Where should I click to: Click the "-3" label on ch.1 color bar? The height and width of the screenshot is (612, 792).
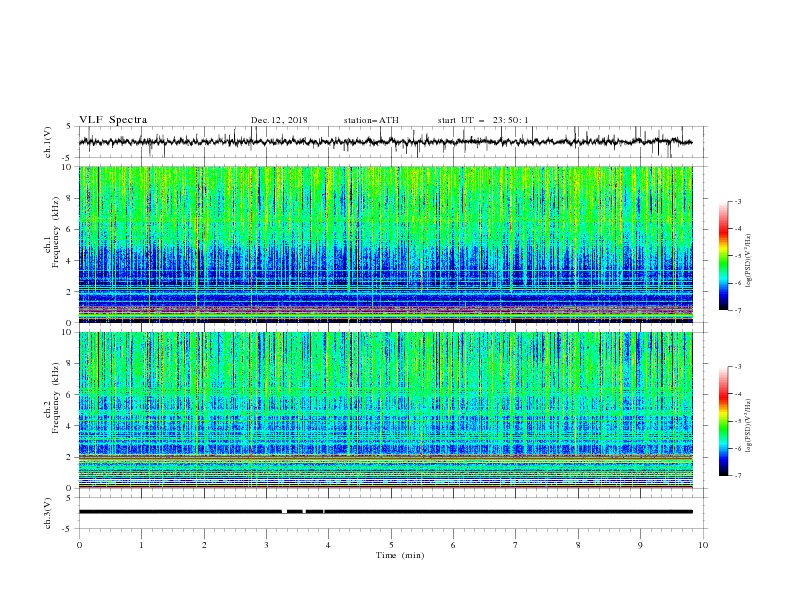[737, 201]
